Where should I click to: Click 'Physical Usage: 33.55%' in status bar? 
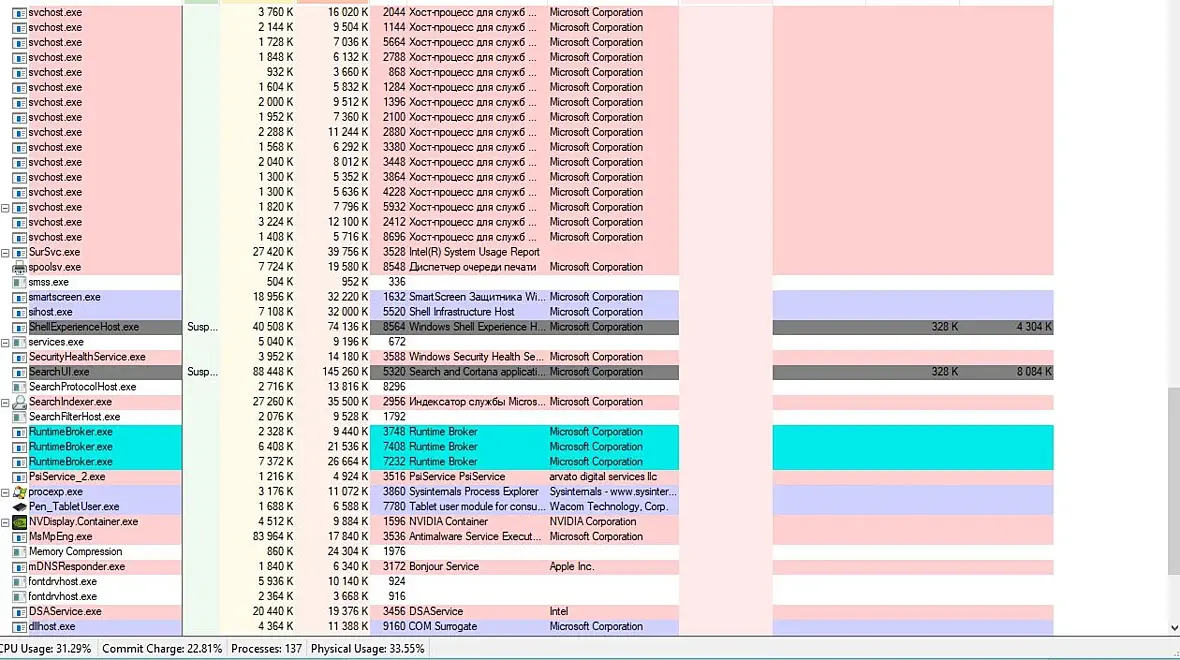tap(367, 649)
